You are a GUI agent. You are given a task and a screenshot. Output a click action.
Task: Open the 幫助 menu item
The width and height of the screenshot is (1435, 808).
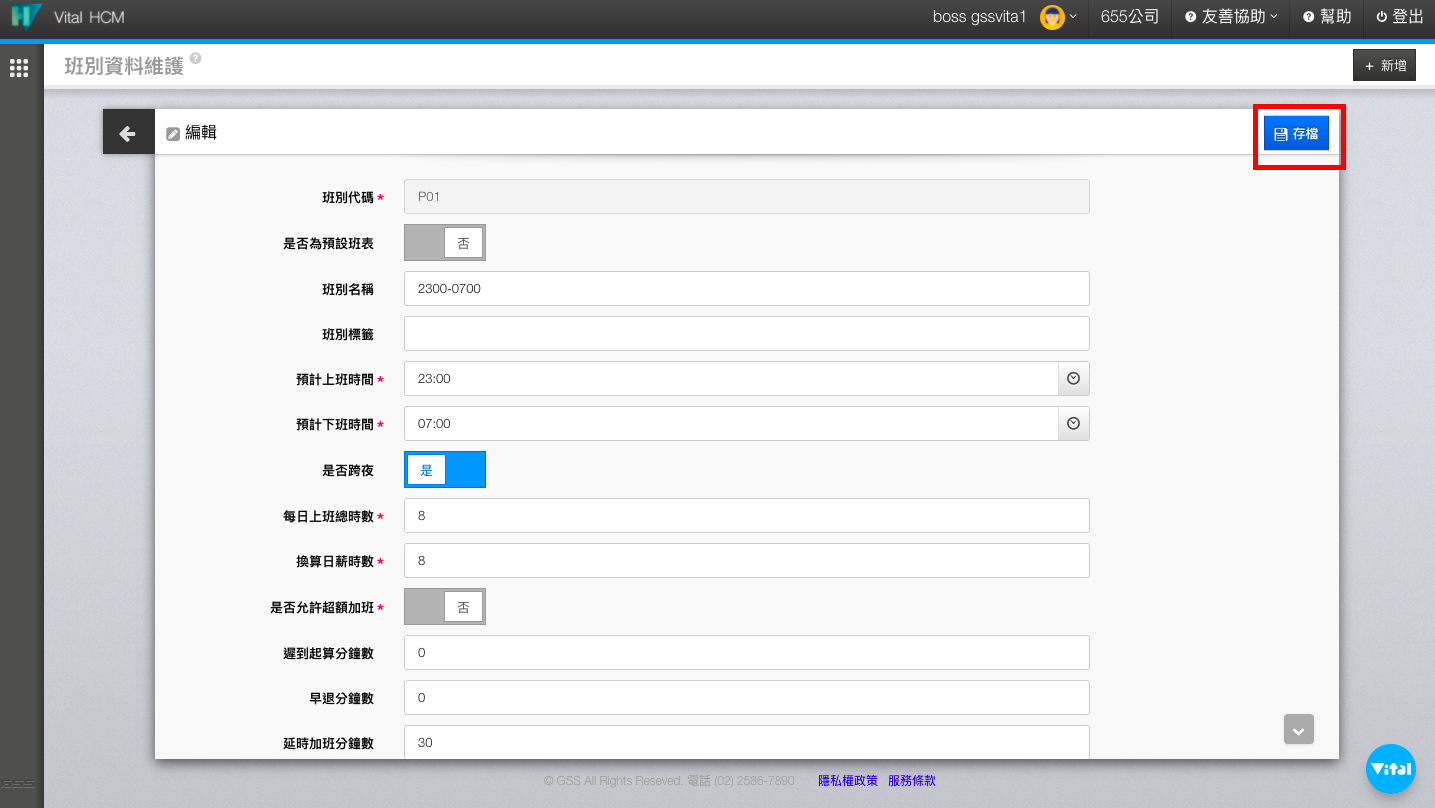click(1327, 17)
